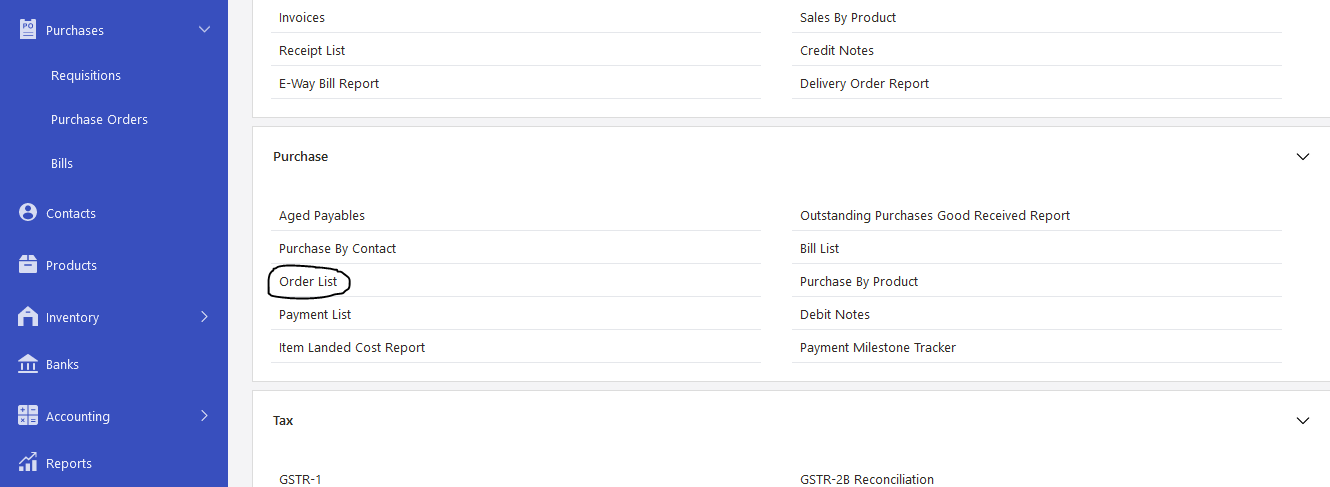Image resolution: width=1330 pixels, height=487 pixels.
Task: Click the Inventory warehouse icon
Action: (28, 317)
